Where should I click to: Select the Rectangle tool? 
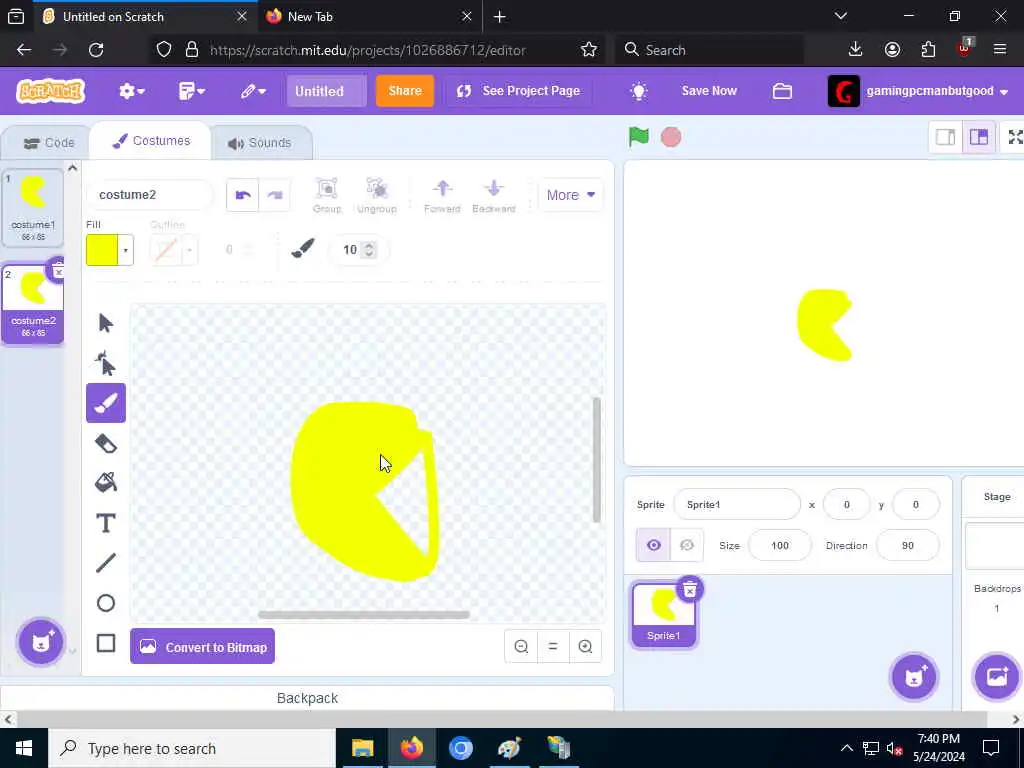(106, 643)
